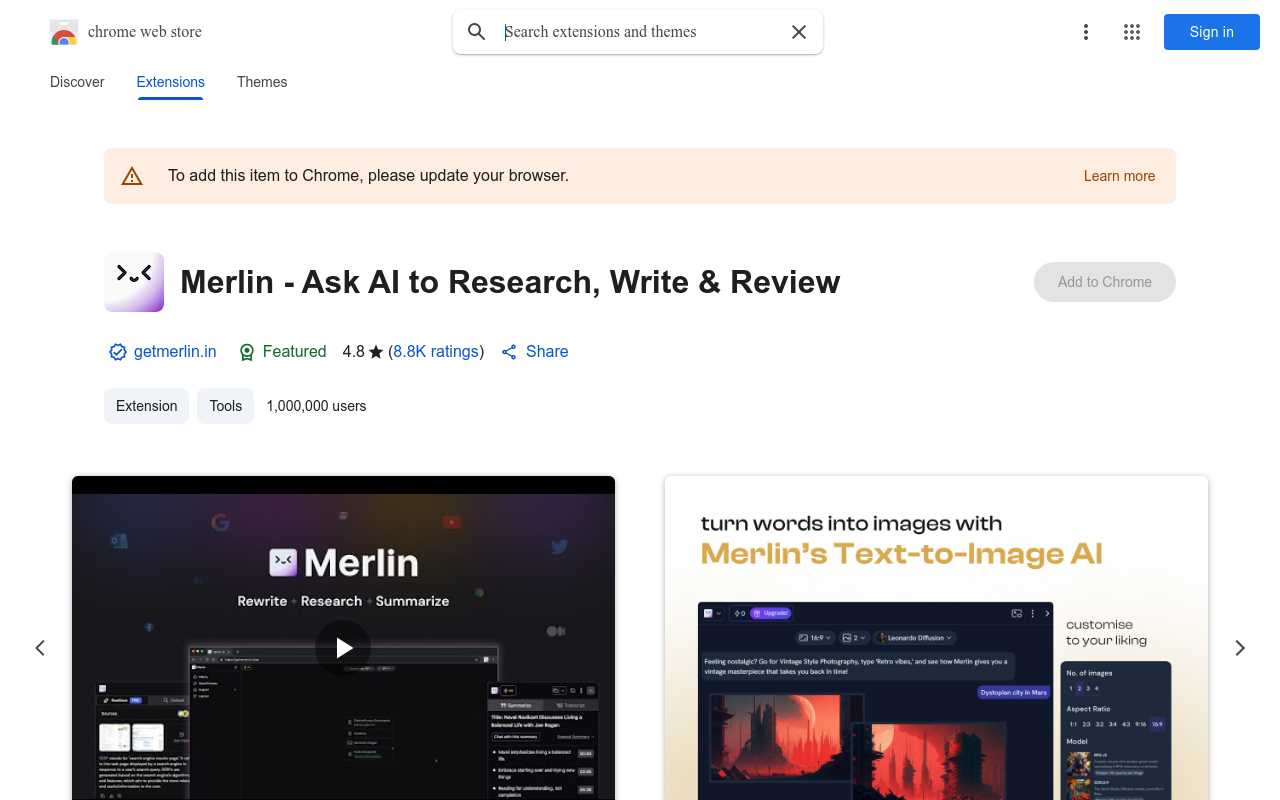Viewport: 1280px width, 800px height.
Task: Click the chrome web store title text
Action: pos(145,32)
